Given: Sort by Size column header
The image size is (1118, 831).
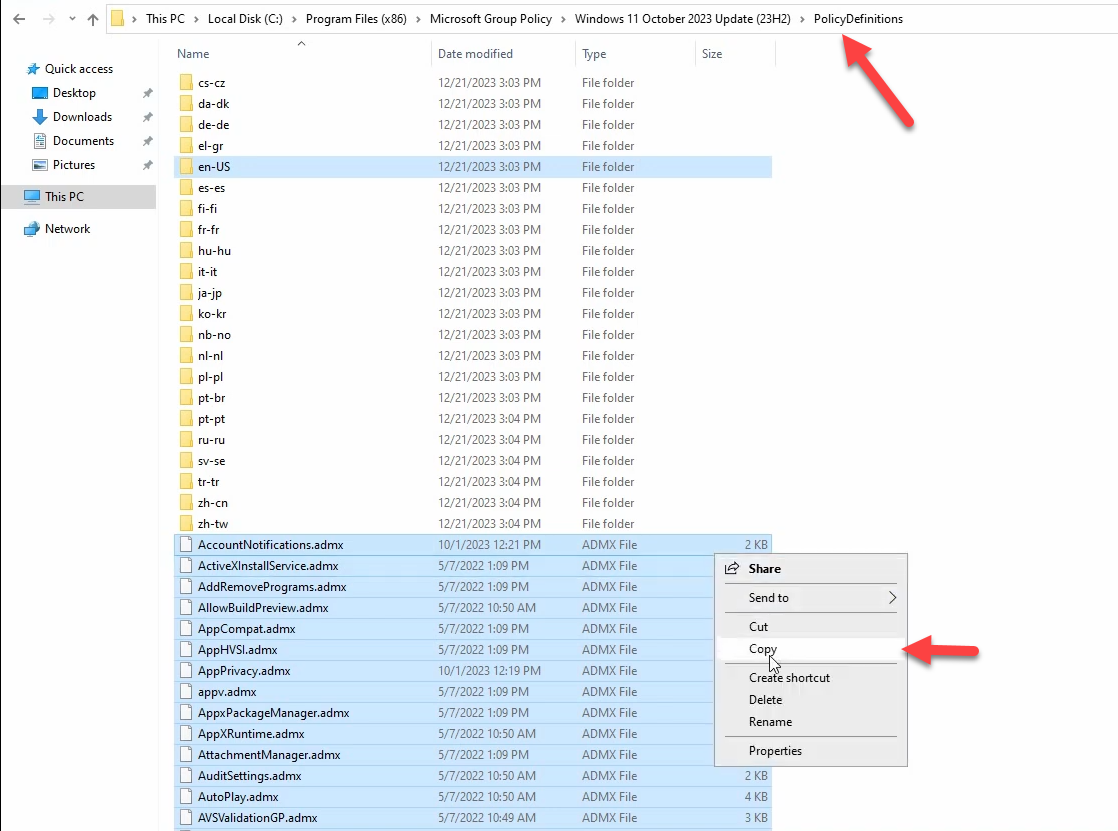Looking at the screenshot, I should coord(712,53).
